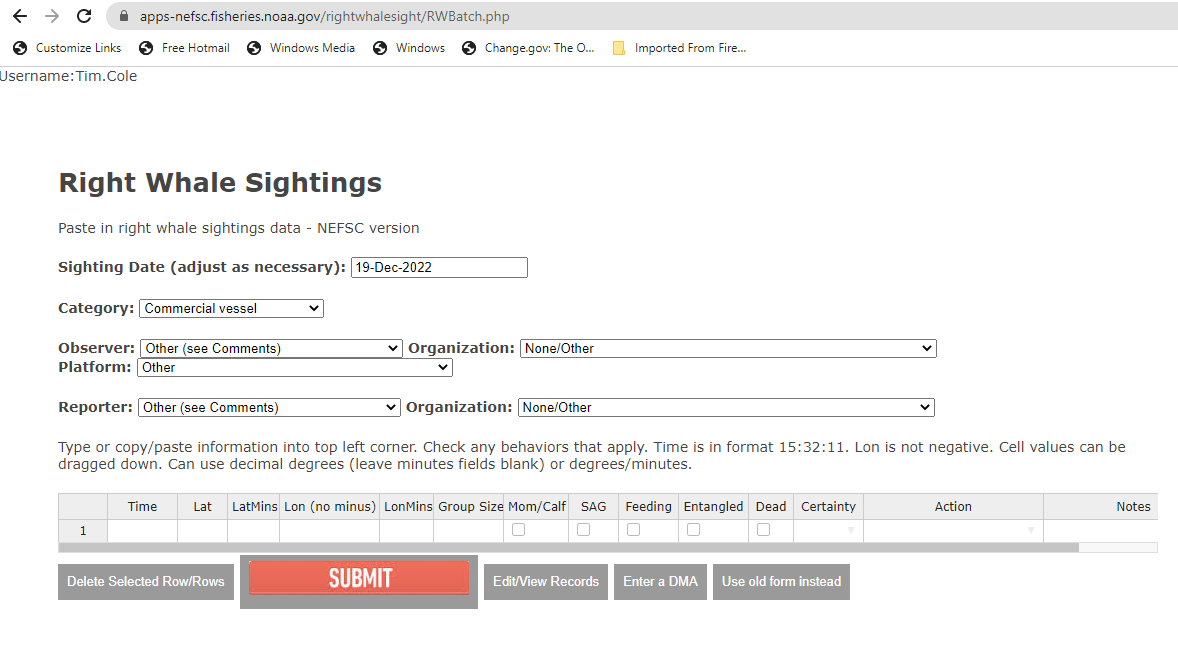Viewport: 1178px width, 645px height.
Task: Click the Sighting Date input field
Action: (438, 268)
